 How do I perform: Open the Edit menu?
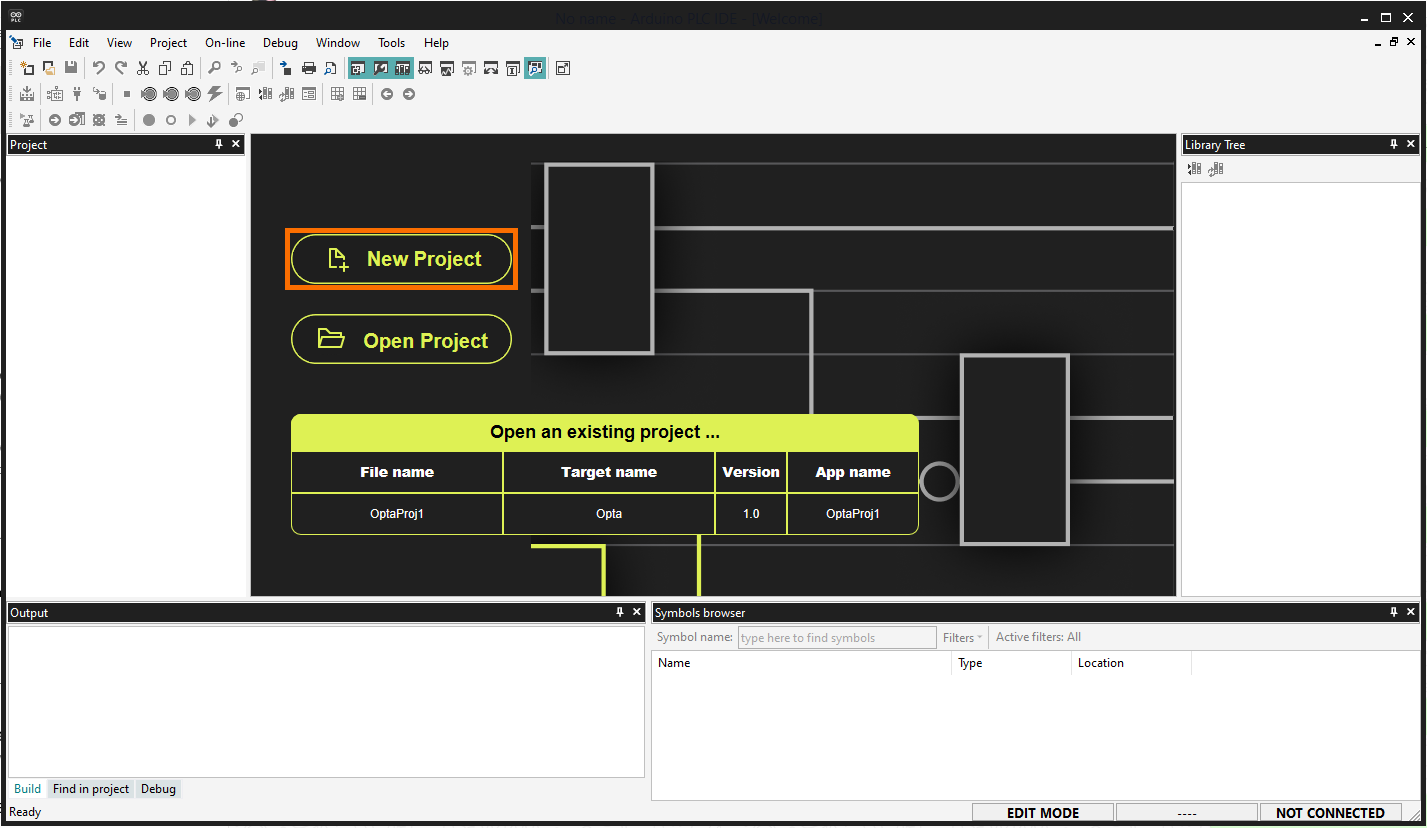point(79,43)
